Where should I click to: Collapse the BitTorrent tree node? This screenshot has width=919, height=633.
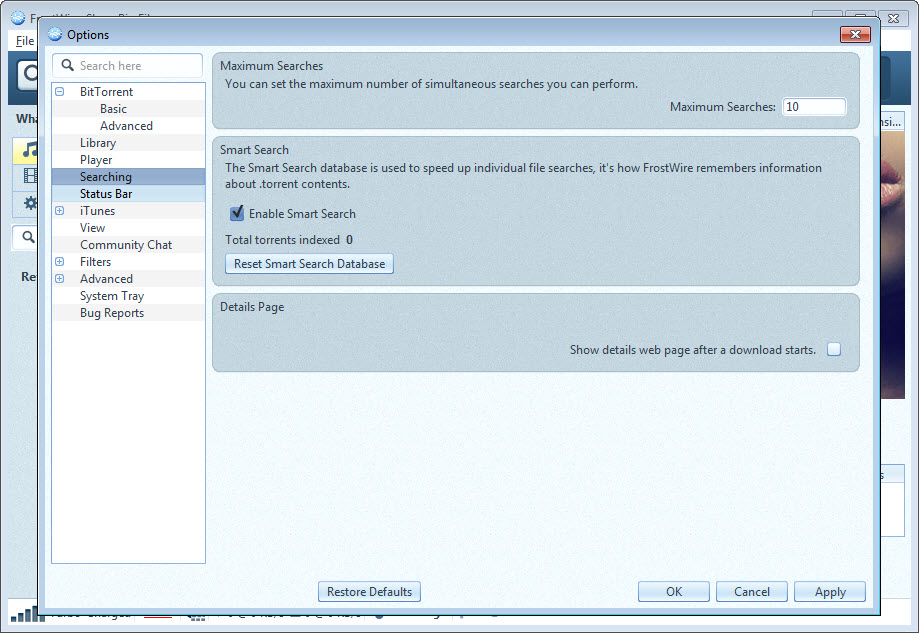coord(60,91)
